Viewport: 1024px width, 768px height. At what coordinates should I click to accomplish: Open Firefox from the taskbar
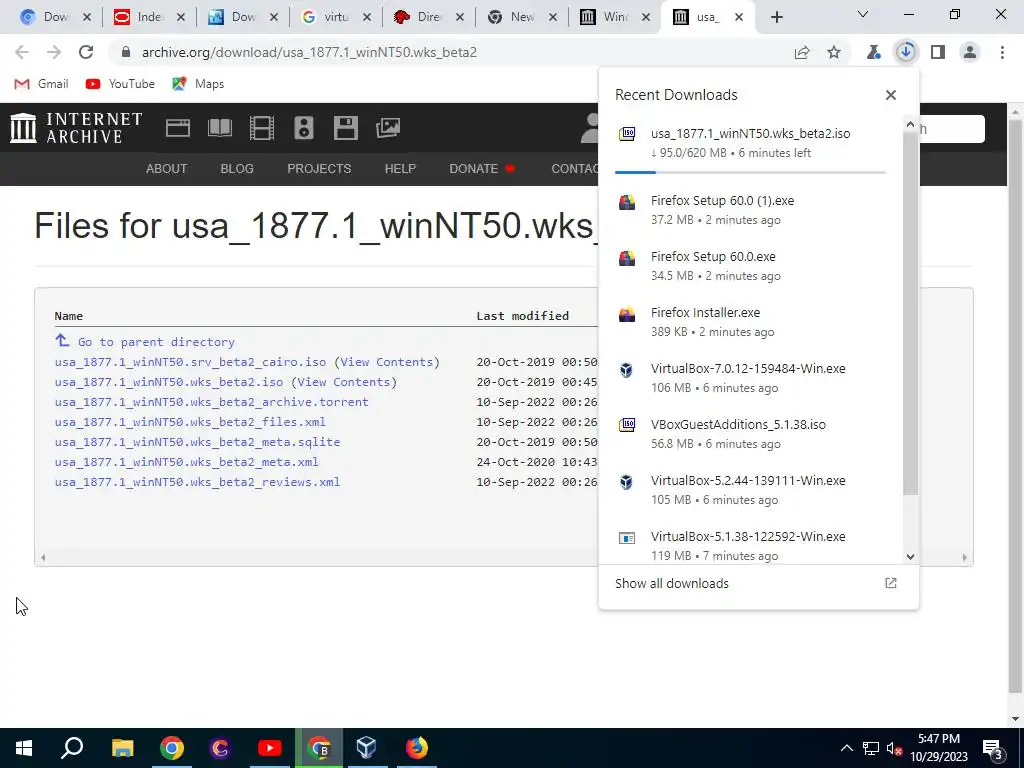point(416,748)
